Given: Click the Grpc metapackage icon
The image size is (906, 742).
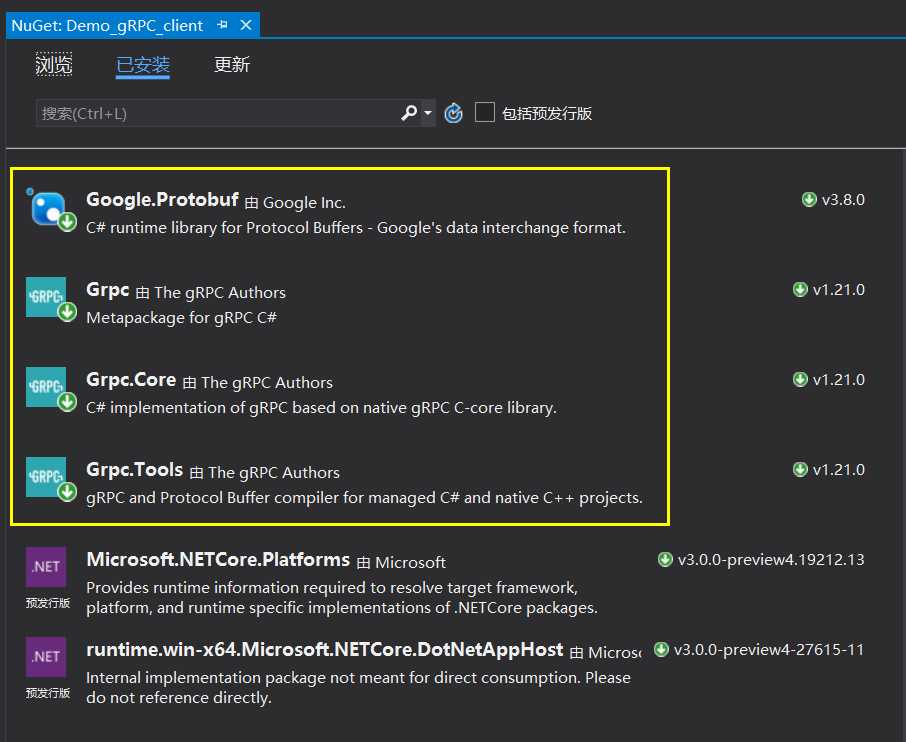Looking at the screenshot, I should [51, 299].
